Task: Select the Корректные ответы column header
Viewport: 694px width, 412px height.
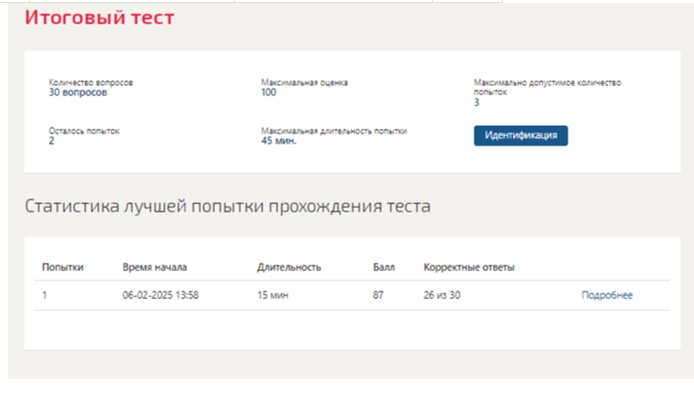Action: coord(469,267)
